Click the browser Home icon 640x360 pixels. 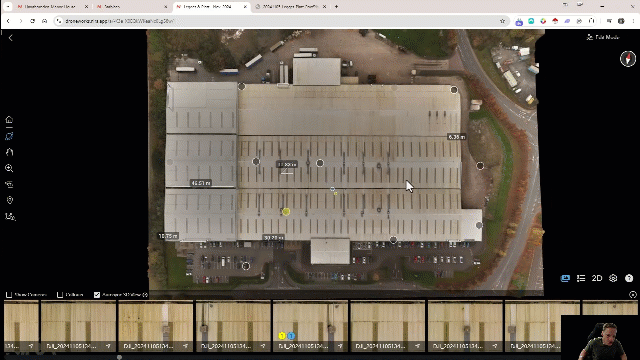pos(44,21)
